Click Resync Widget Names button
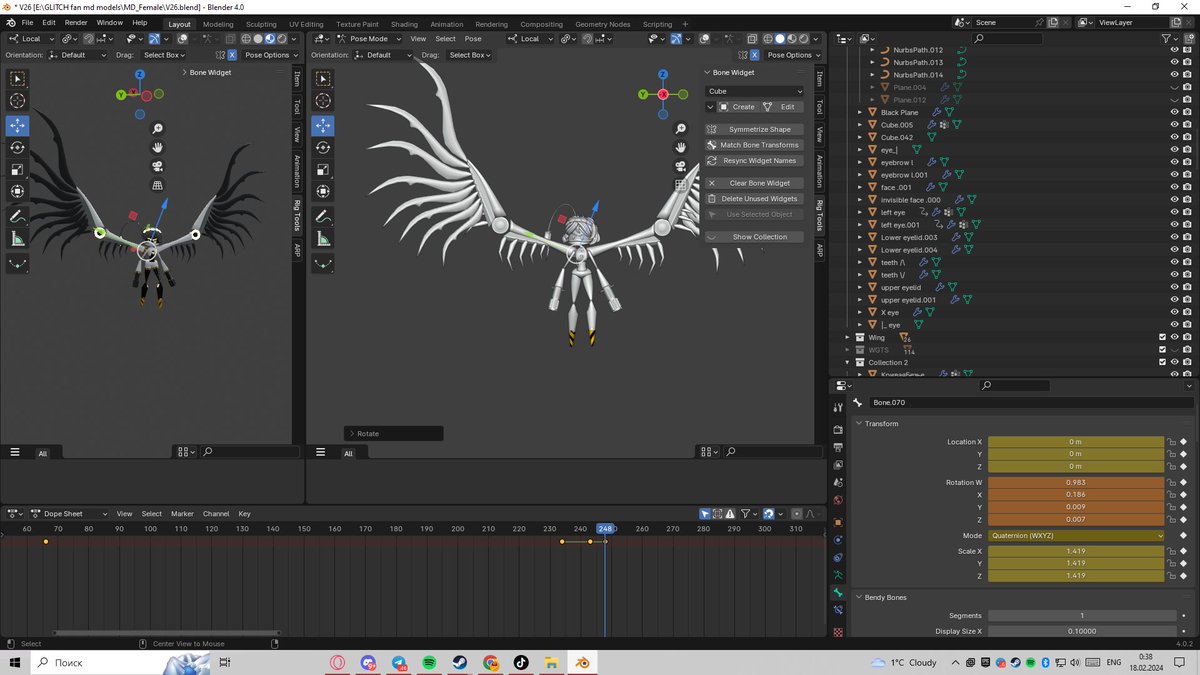1200x675 pixels. coord(754,160)
